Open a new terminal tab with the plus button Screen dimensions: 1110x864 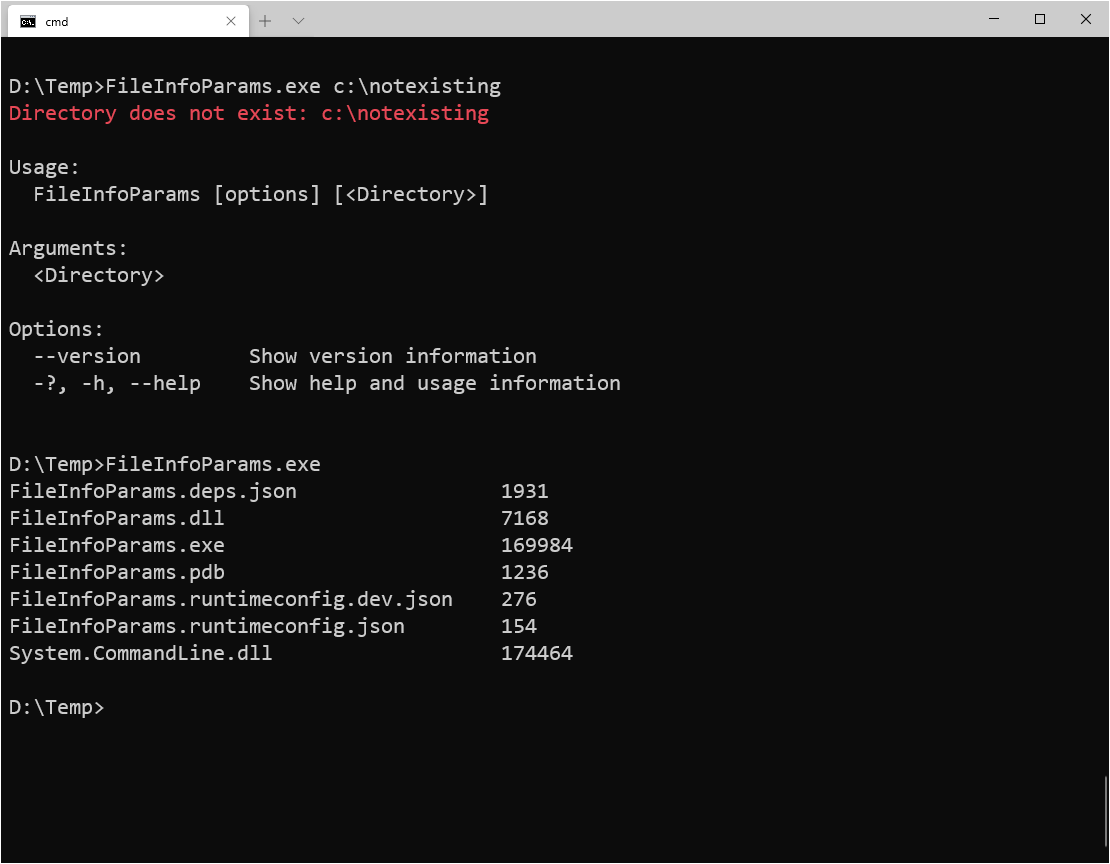coord(264,20)
